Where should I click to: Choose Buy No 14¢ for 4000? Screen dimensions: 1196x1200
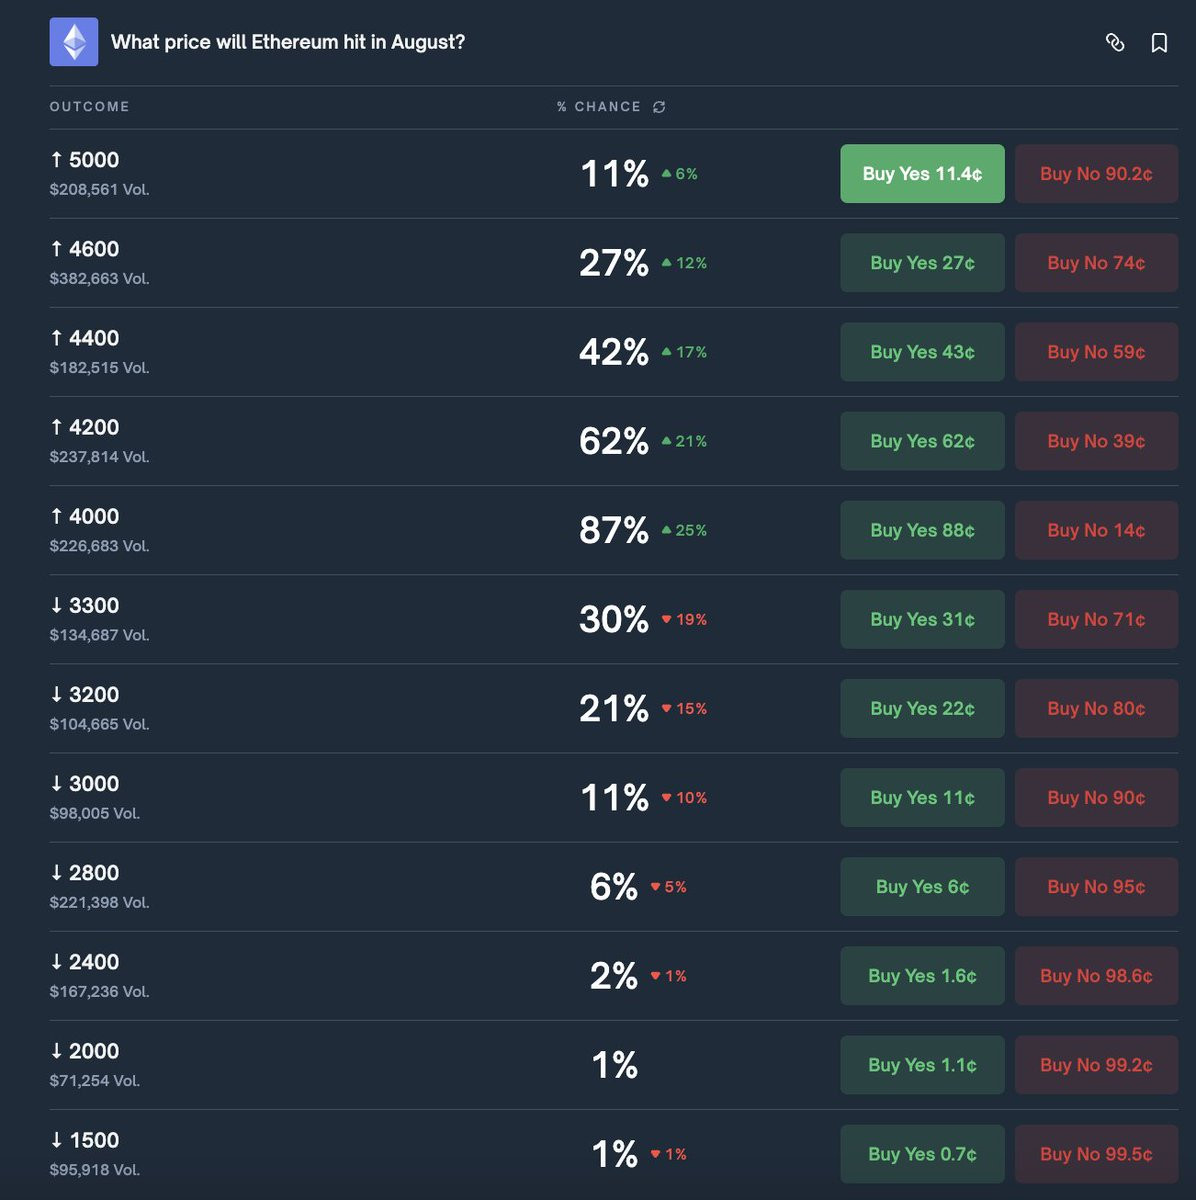(1096, 530)
